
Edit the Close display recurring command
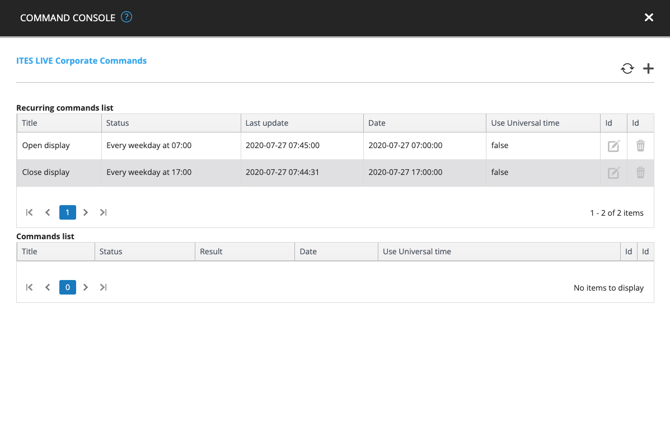point(613,173)
